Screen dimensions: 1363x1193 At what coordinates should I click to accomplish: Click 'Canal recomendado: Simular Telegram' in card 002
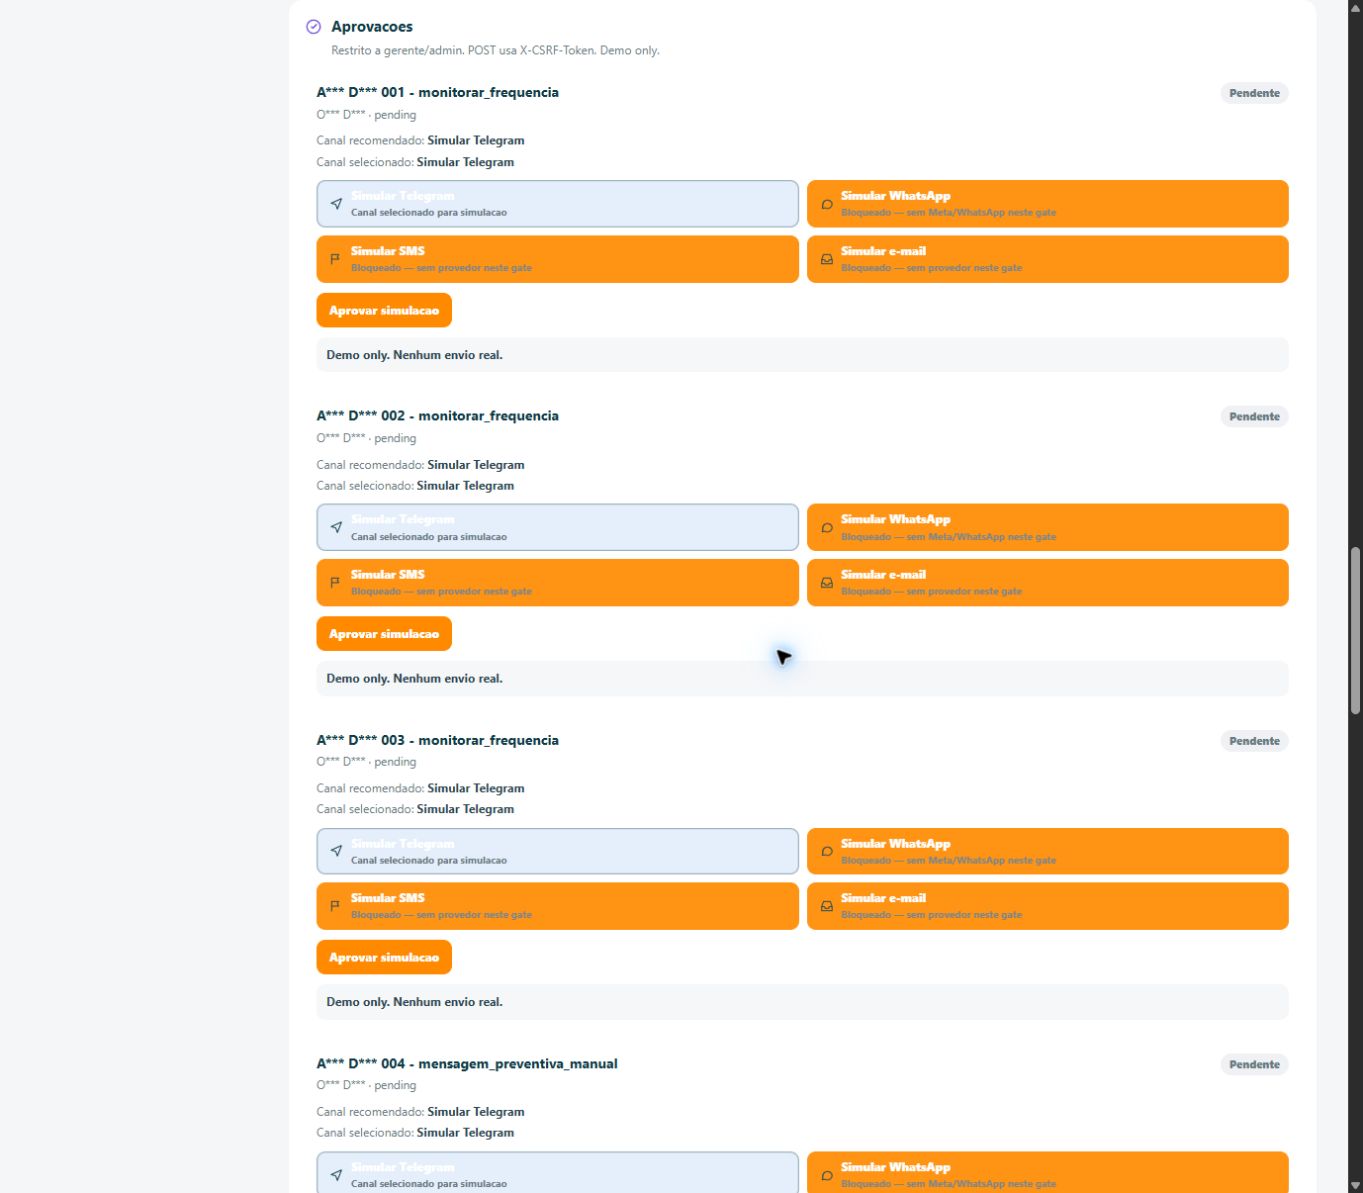(420, 465)
